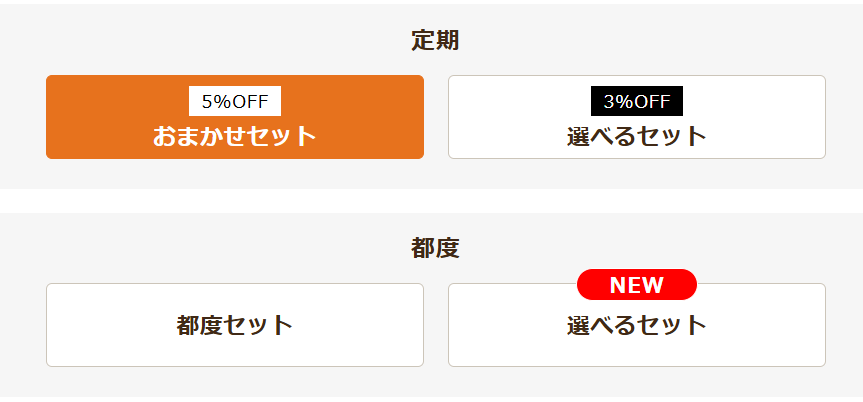
Task: Click the 5%OFF badge
Action: point(235,101)
